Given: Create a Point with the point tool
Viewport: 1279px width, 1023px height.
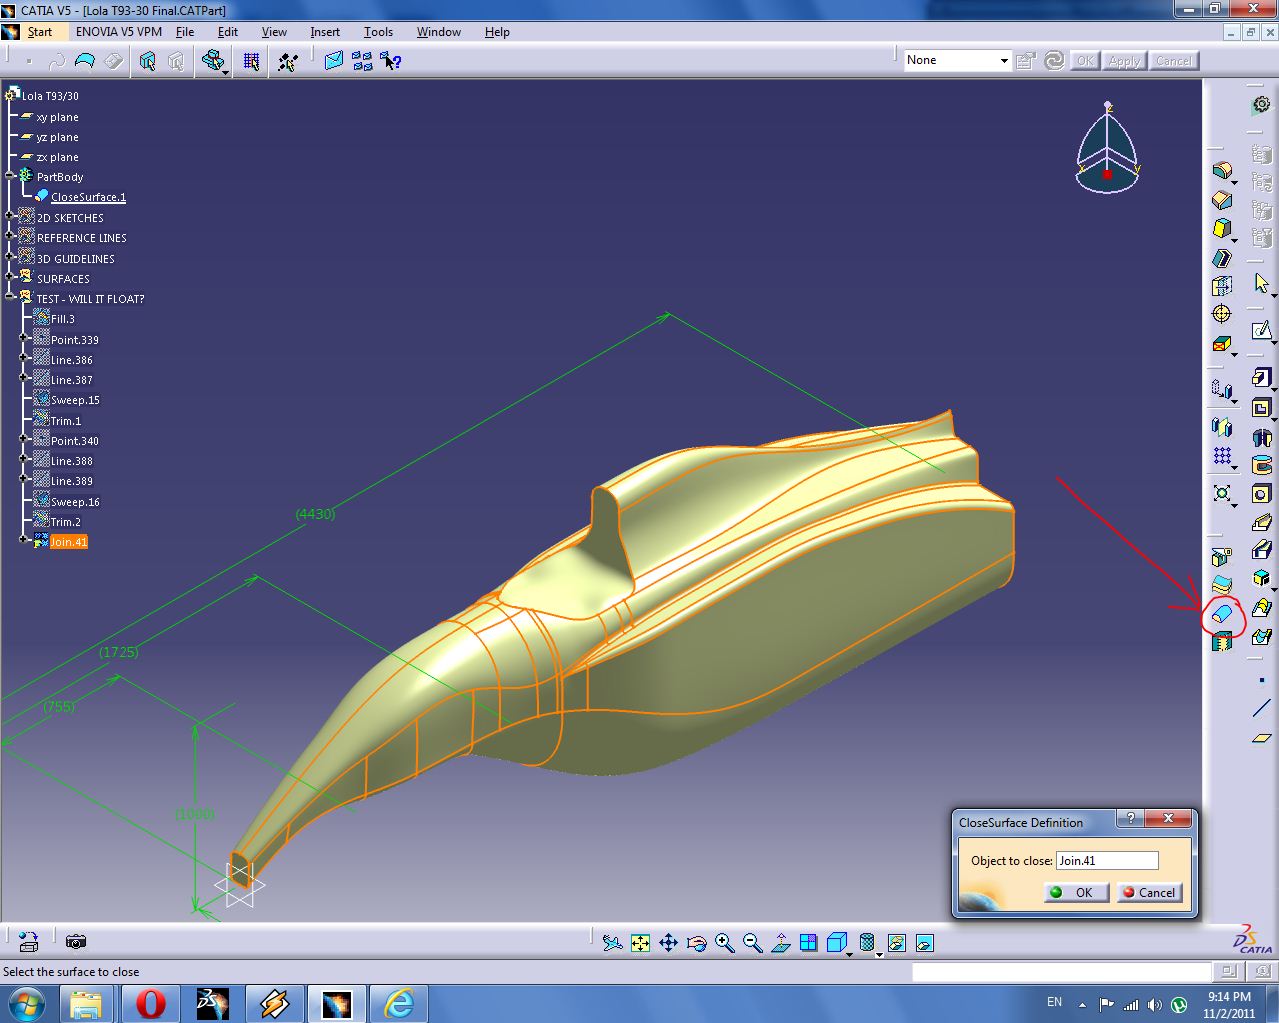Looking at the screenshot, I should pos(1262,680).
